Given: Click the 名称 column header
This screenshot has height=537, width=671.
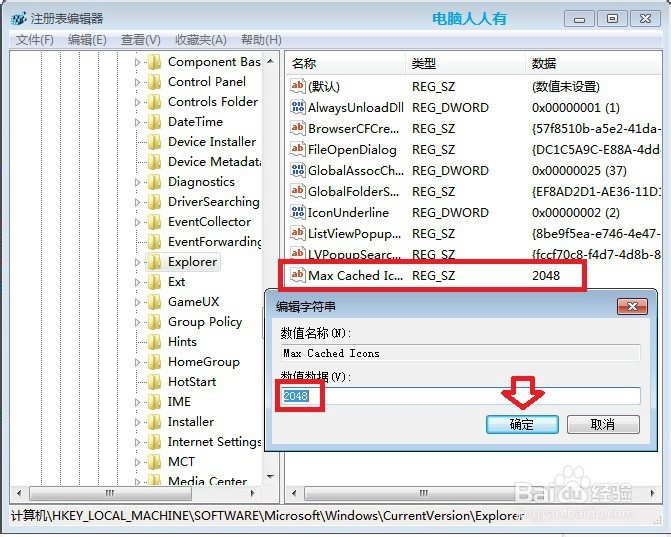Looking at the screenshot, I should (x=345, y=64).
